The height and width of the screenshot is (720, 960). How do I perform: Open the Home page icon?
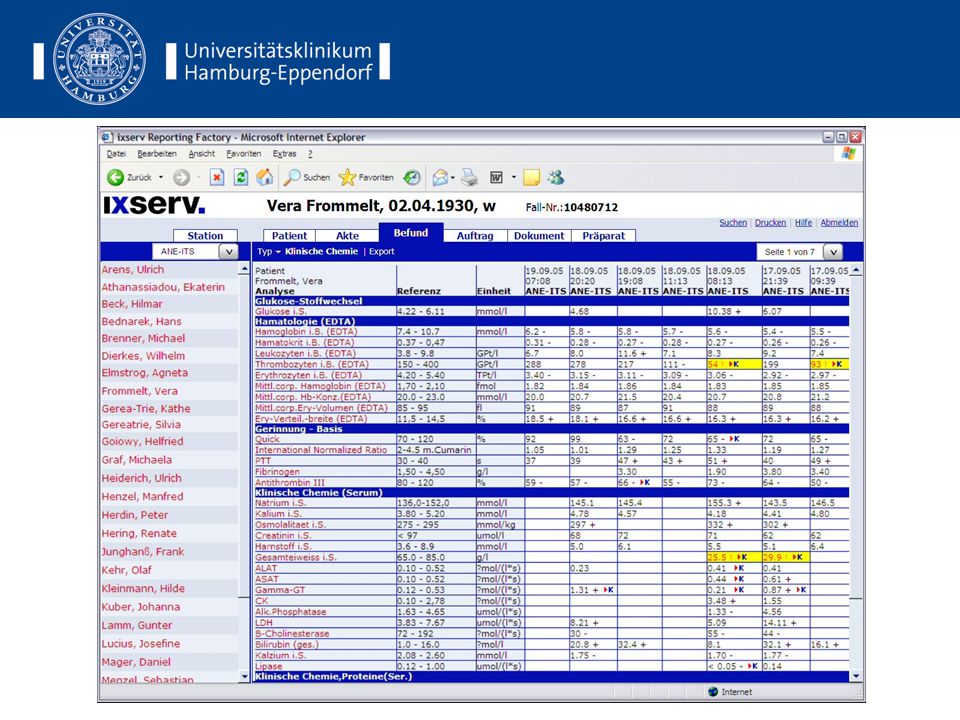[264, 178]
